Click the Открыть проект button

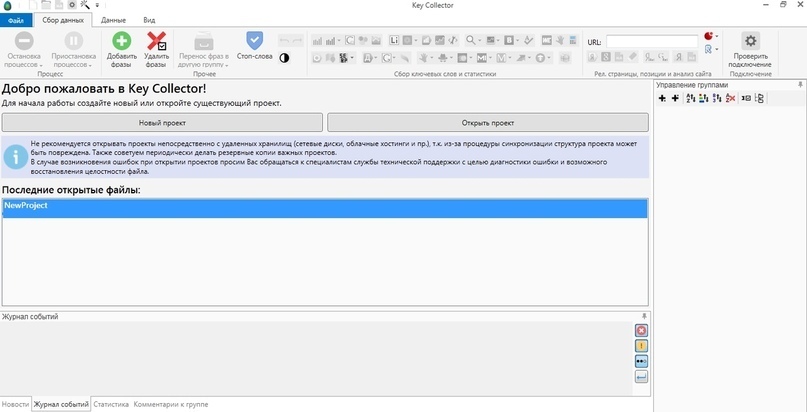coord(488,123)
